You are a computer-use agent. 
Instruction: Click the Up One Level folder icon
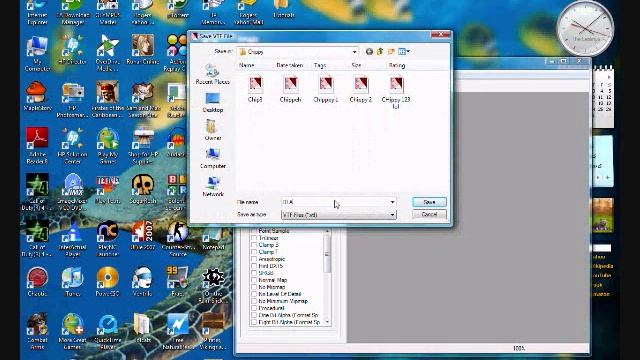pyautogui.click(x=380, y=52)
